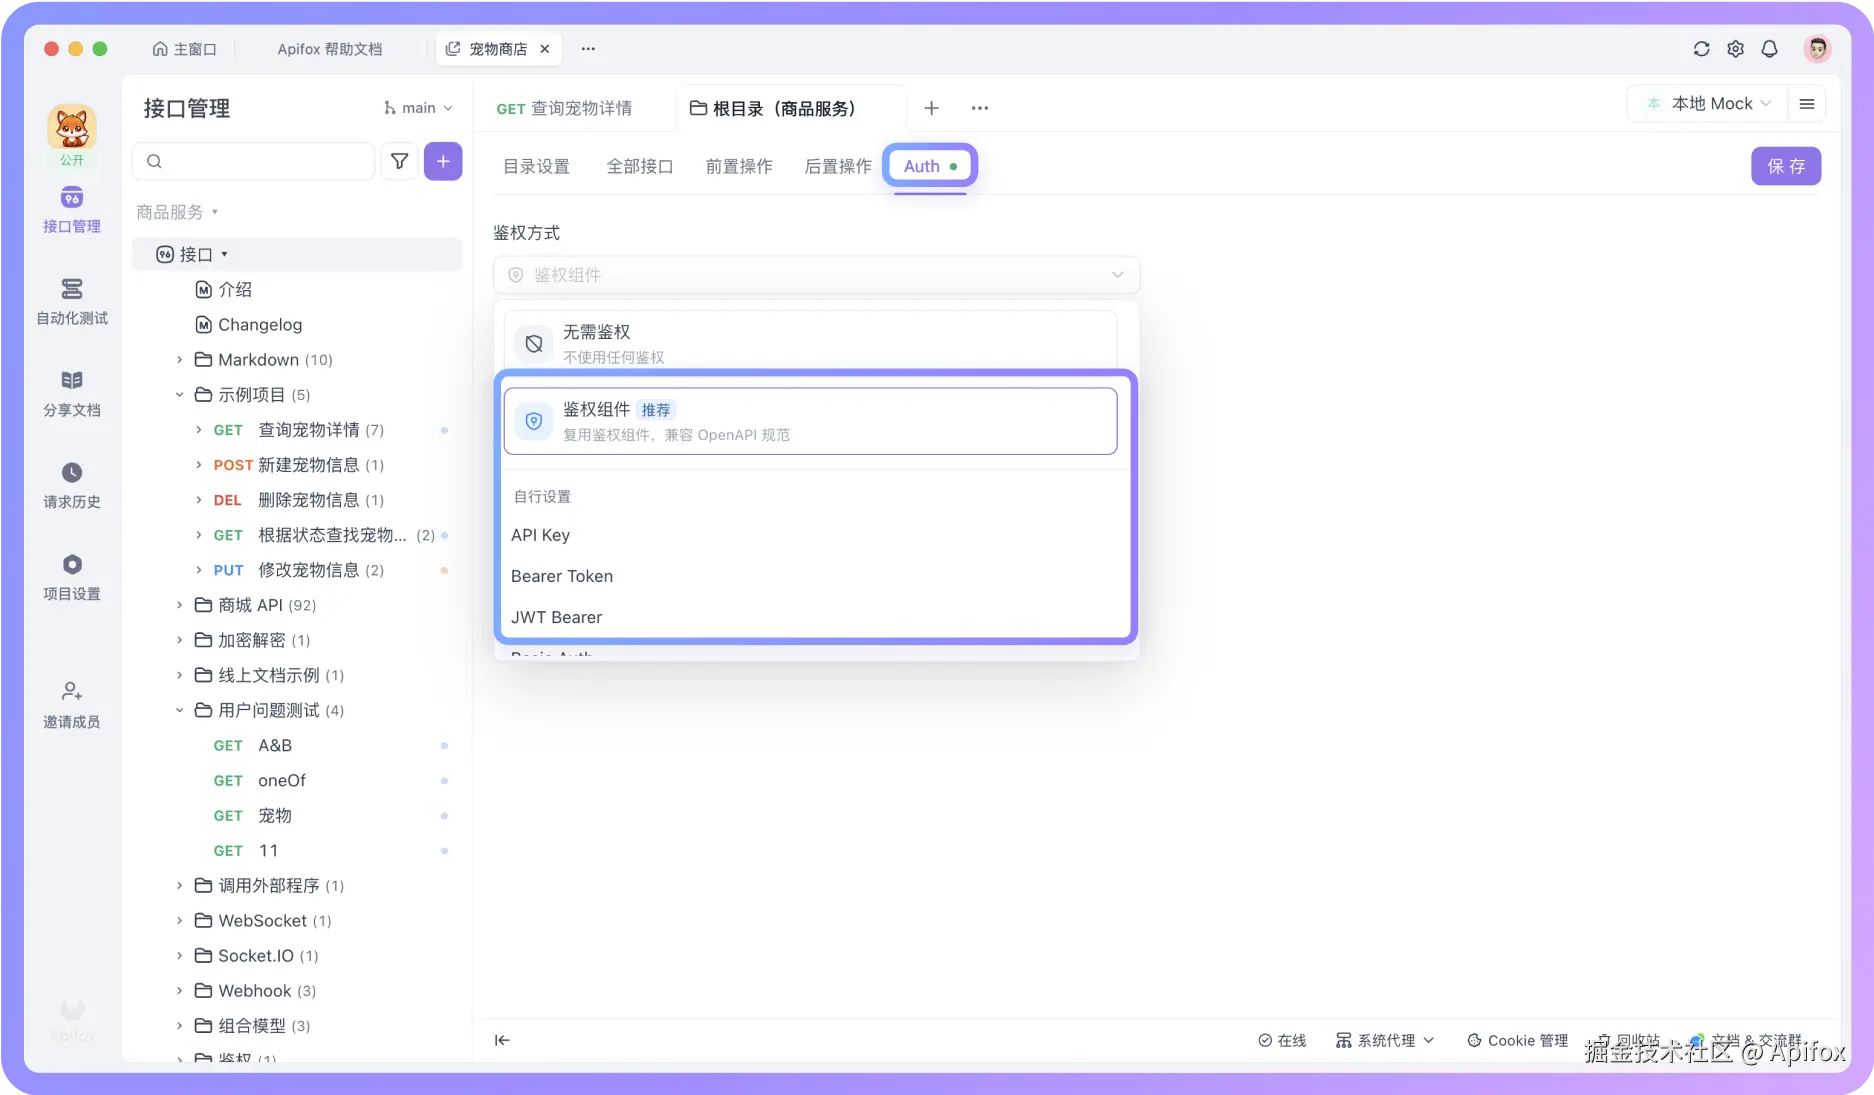The height and width of the screenshot is (1095, 1874).
Task: Switch to the 查询宠物详情 request tab
Action: tap(563, 108)
